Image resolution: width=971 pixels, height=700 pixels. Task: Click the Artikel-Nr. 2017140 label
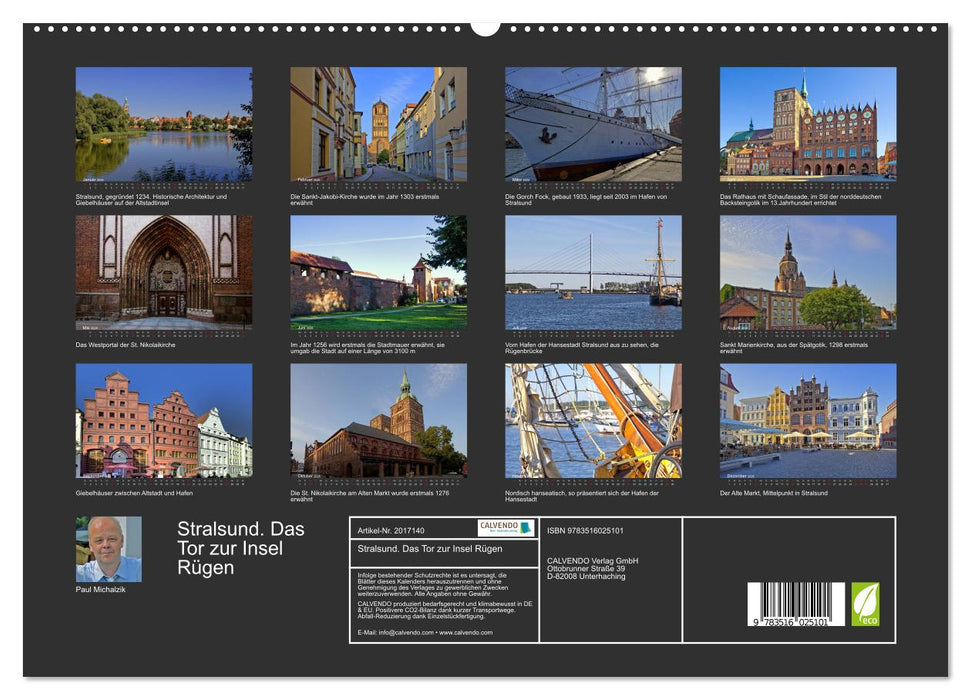[x=392, y=531]
